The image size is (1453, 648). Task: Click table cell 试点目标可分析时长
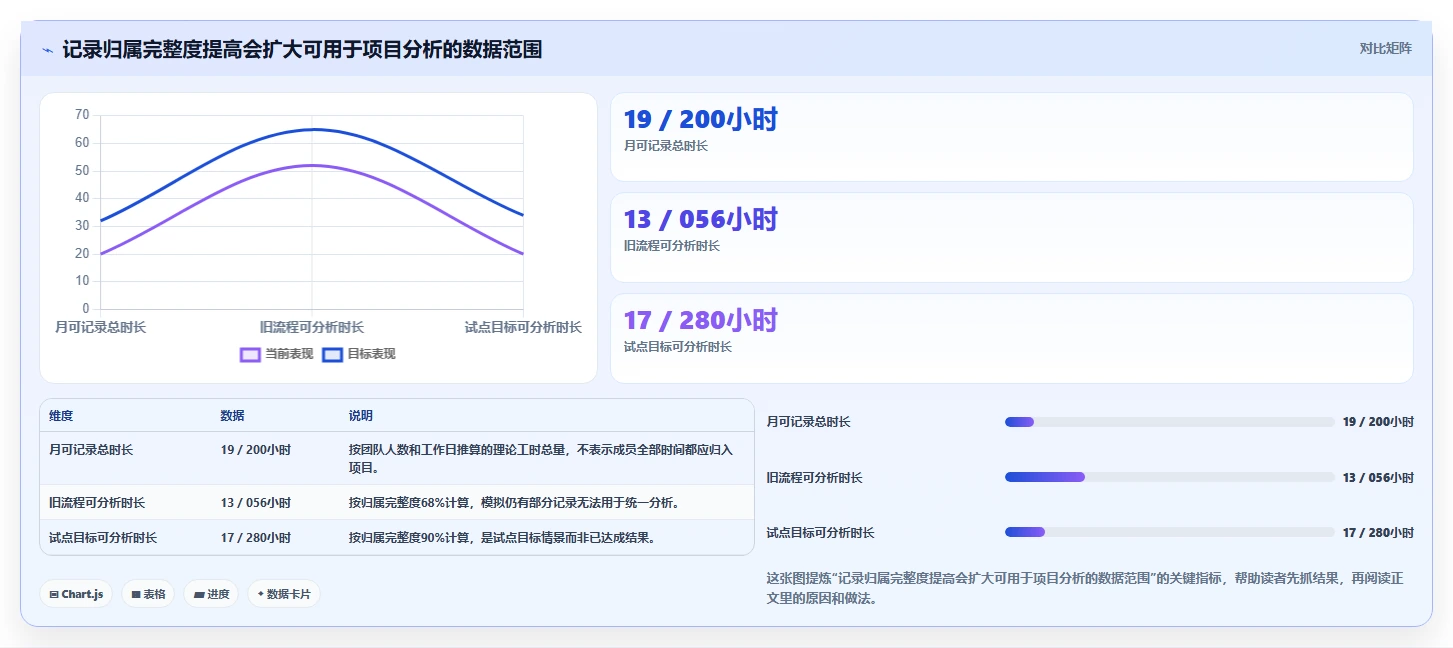pos(103,538)
